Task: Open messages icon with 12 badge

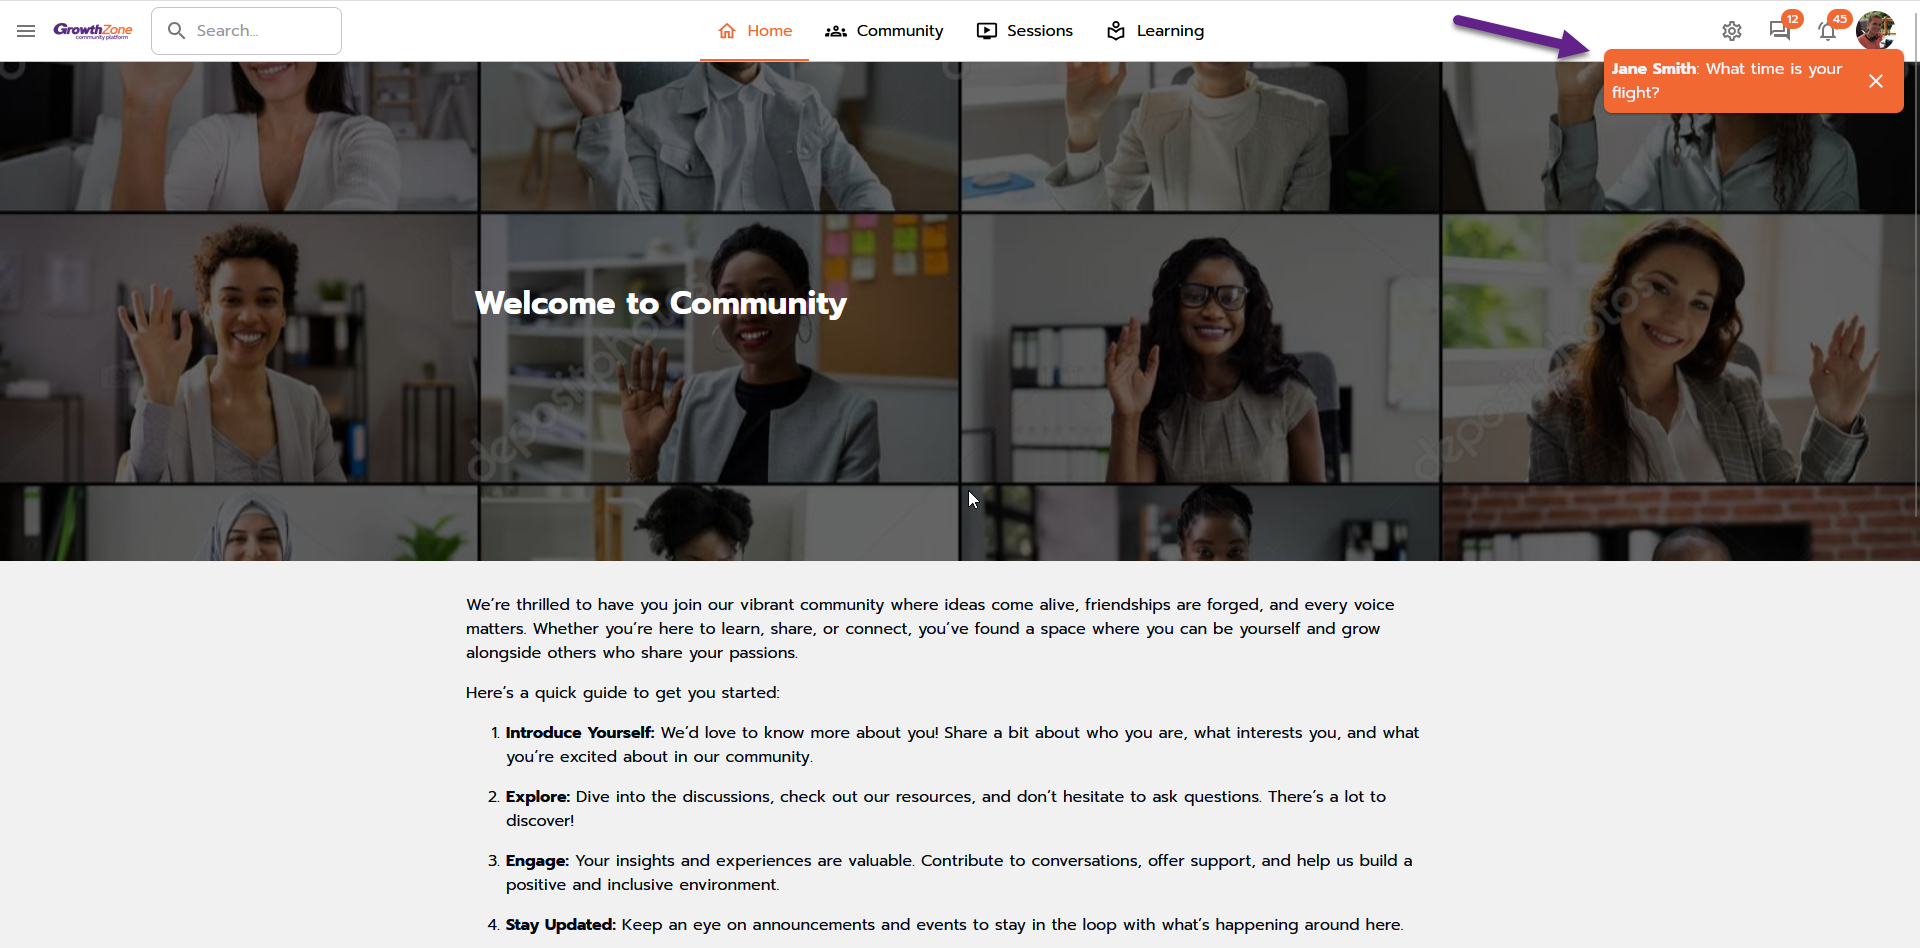Action: click(x=1780, y=30)
